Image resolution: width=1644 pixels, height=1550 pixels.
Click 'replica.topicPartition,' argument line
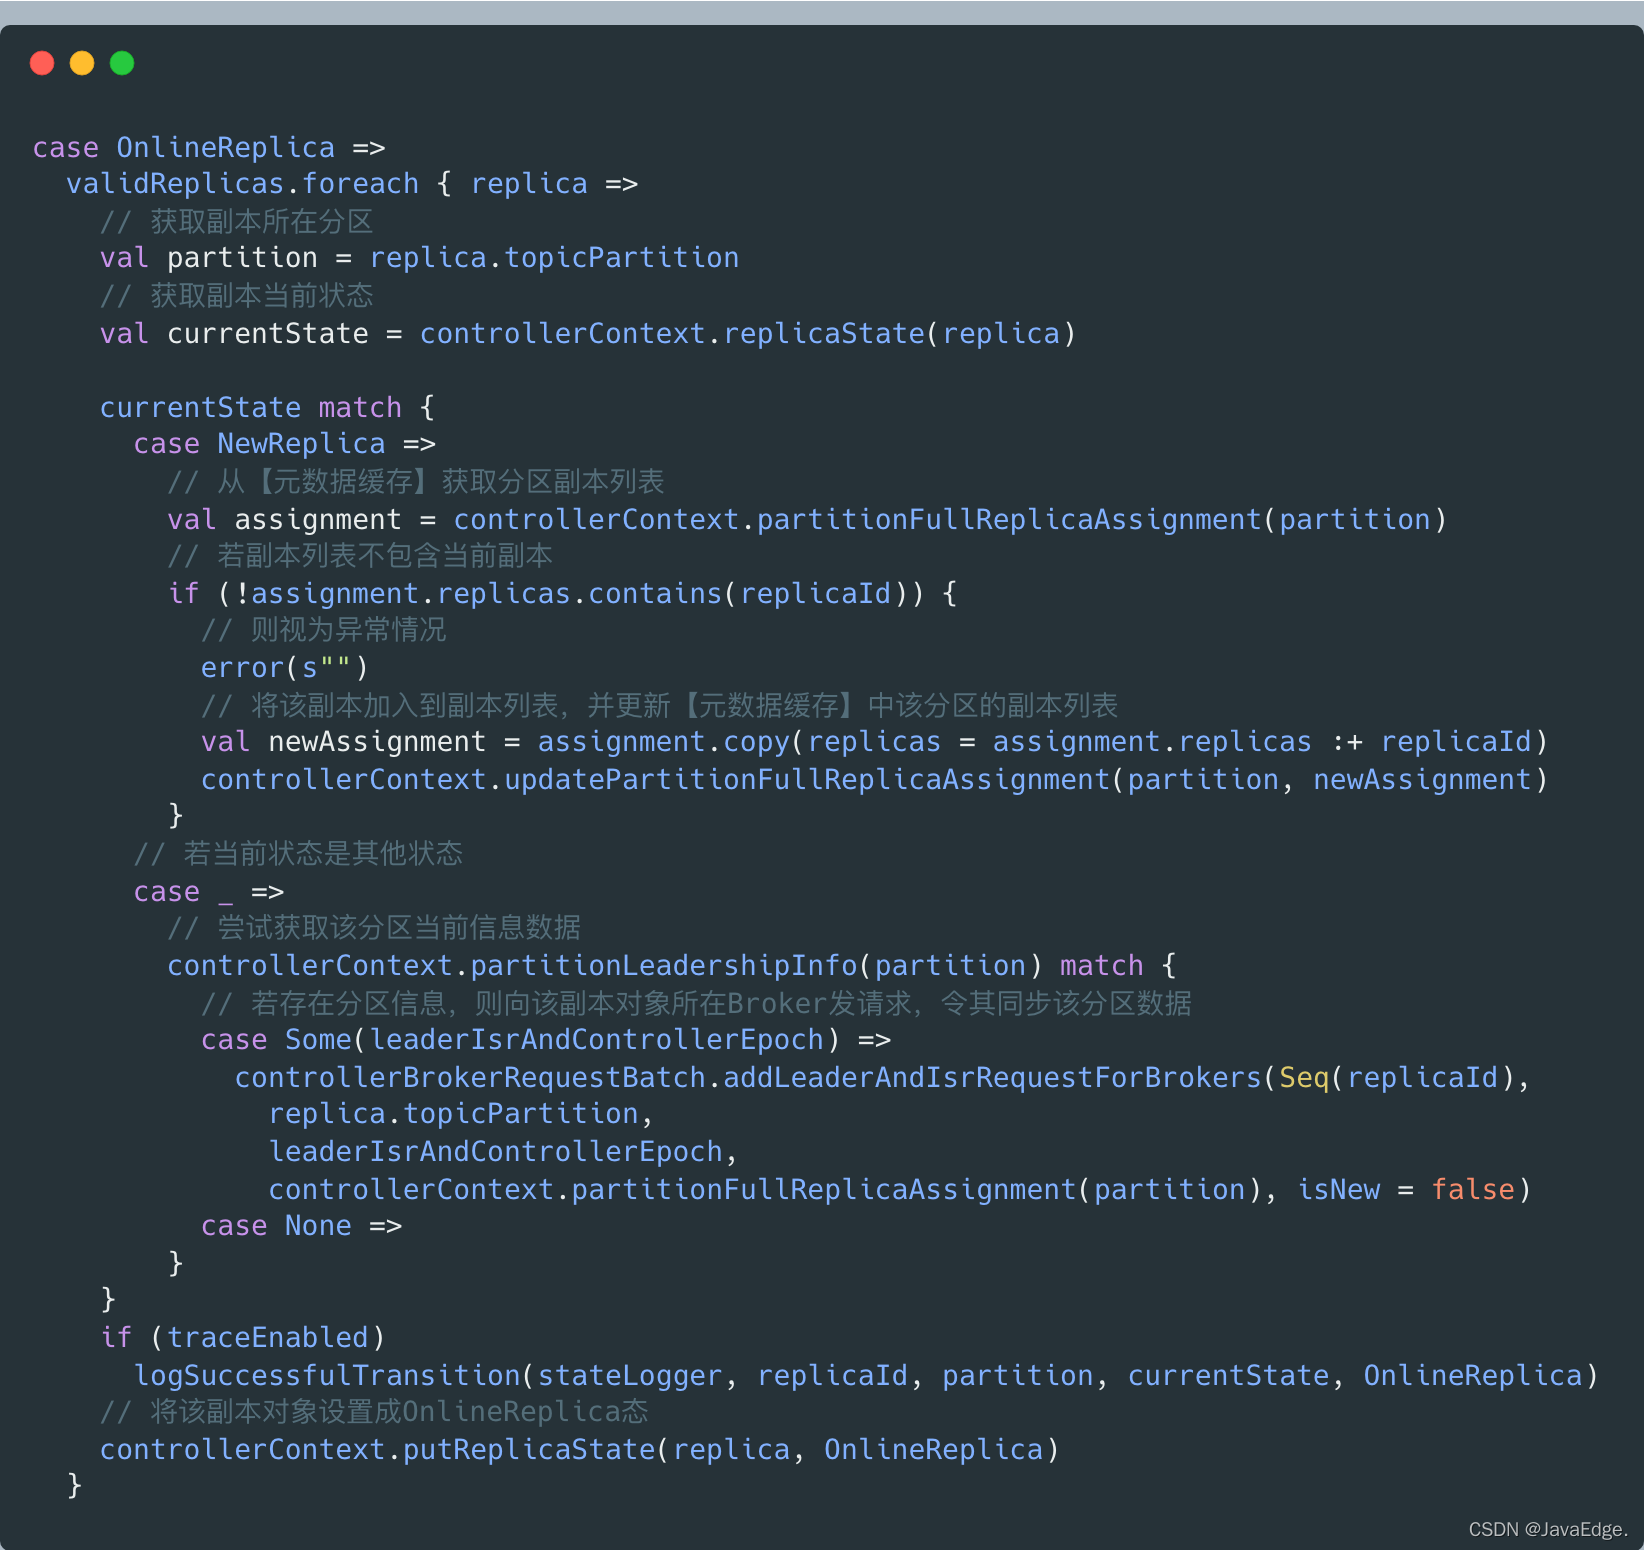tap(461, 1114)
